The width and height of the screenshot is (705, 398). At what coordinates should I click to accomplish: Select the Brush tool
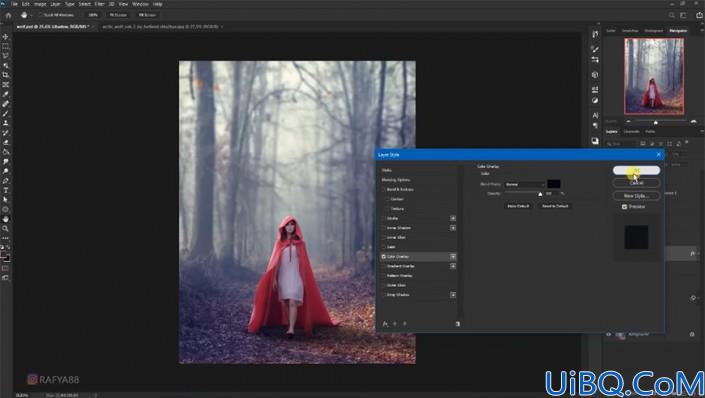pyautogui.click(x=5, y=113)
